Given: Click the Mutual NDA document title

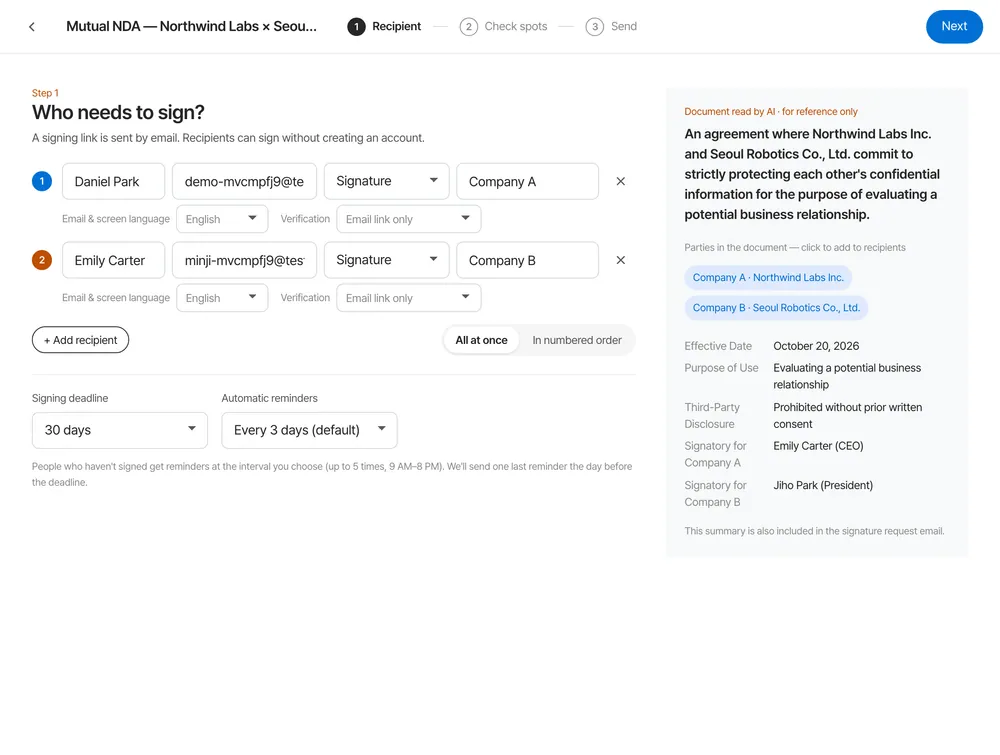Looking at the screenshot, I should (191, 27).
